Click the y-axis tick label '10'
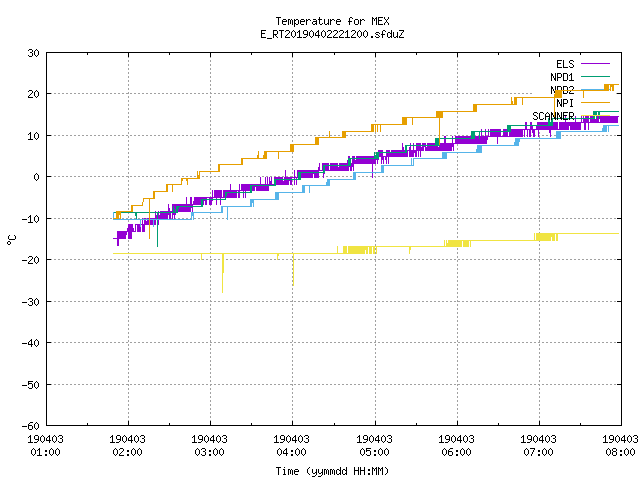Screen dimensions: 640x480 33,136
